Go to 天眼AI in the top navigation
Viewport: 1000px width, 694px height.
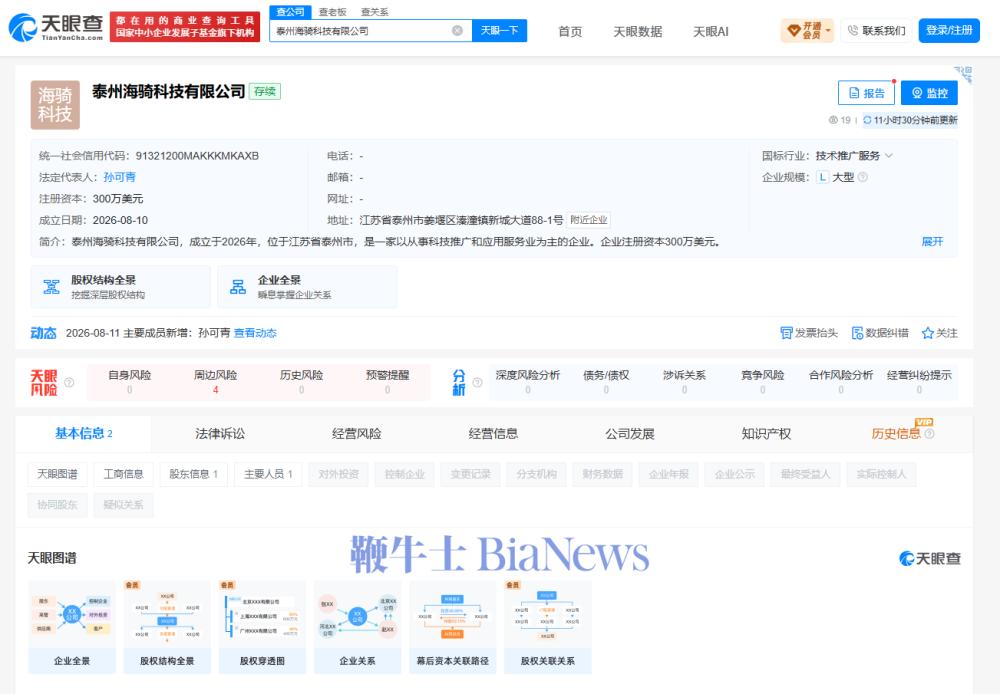tap(710, 31)
